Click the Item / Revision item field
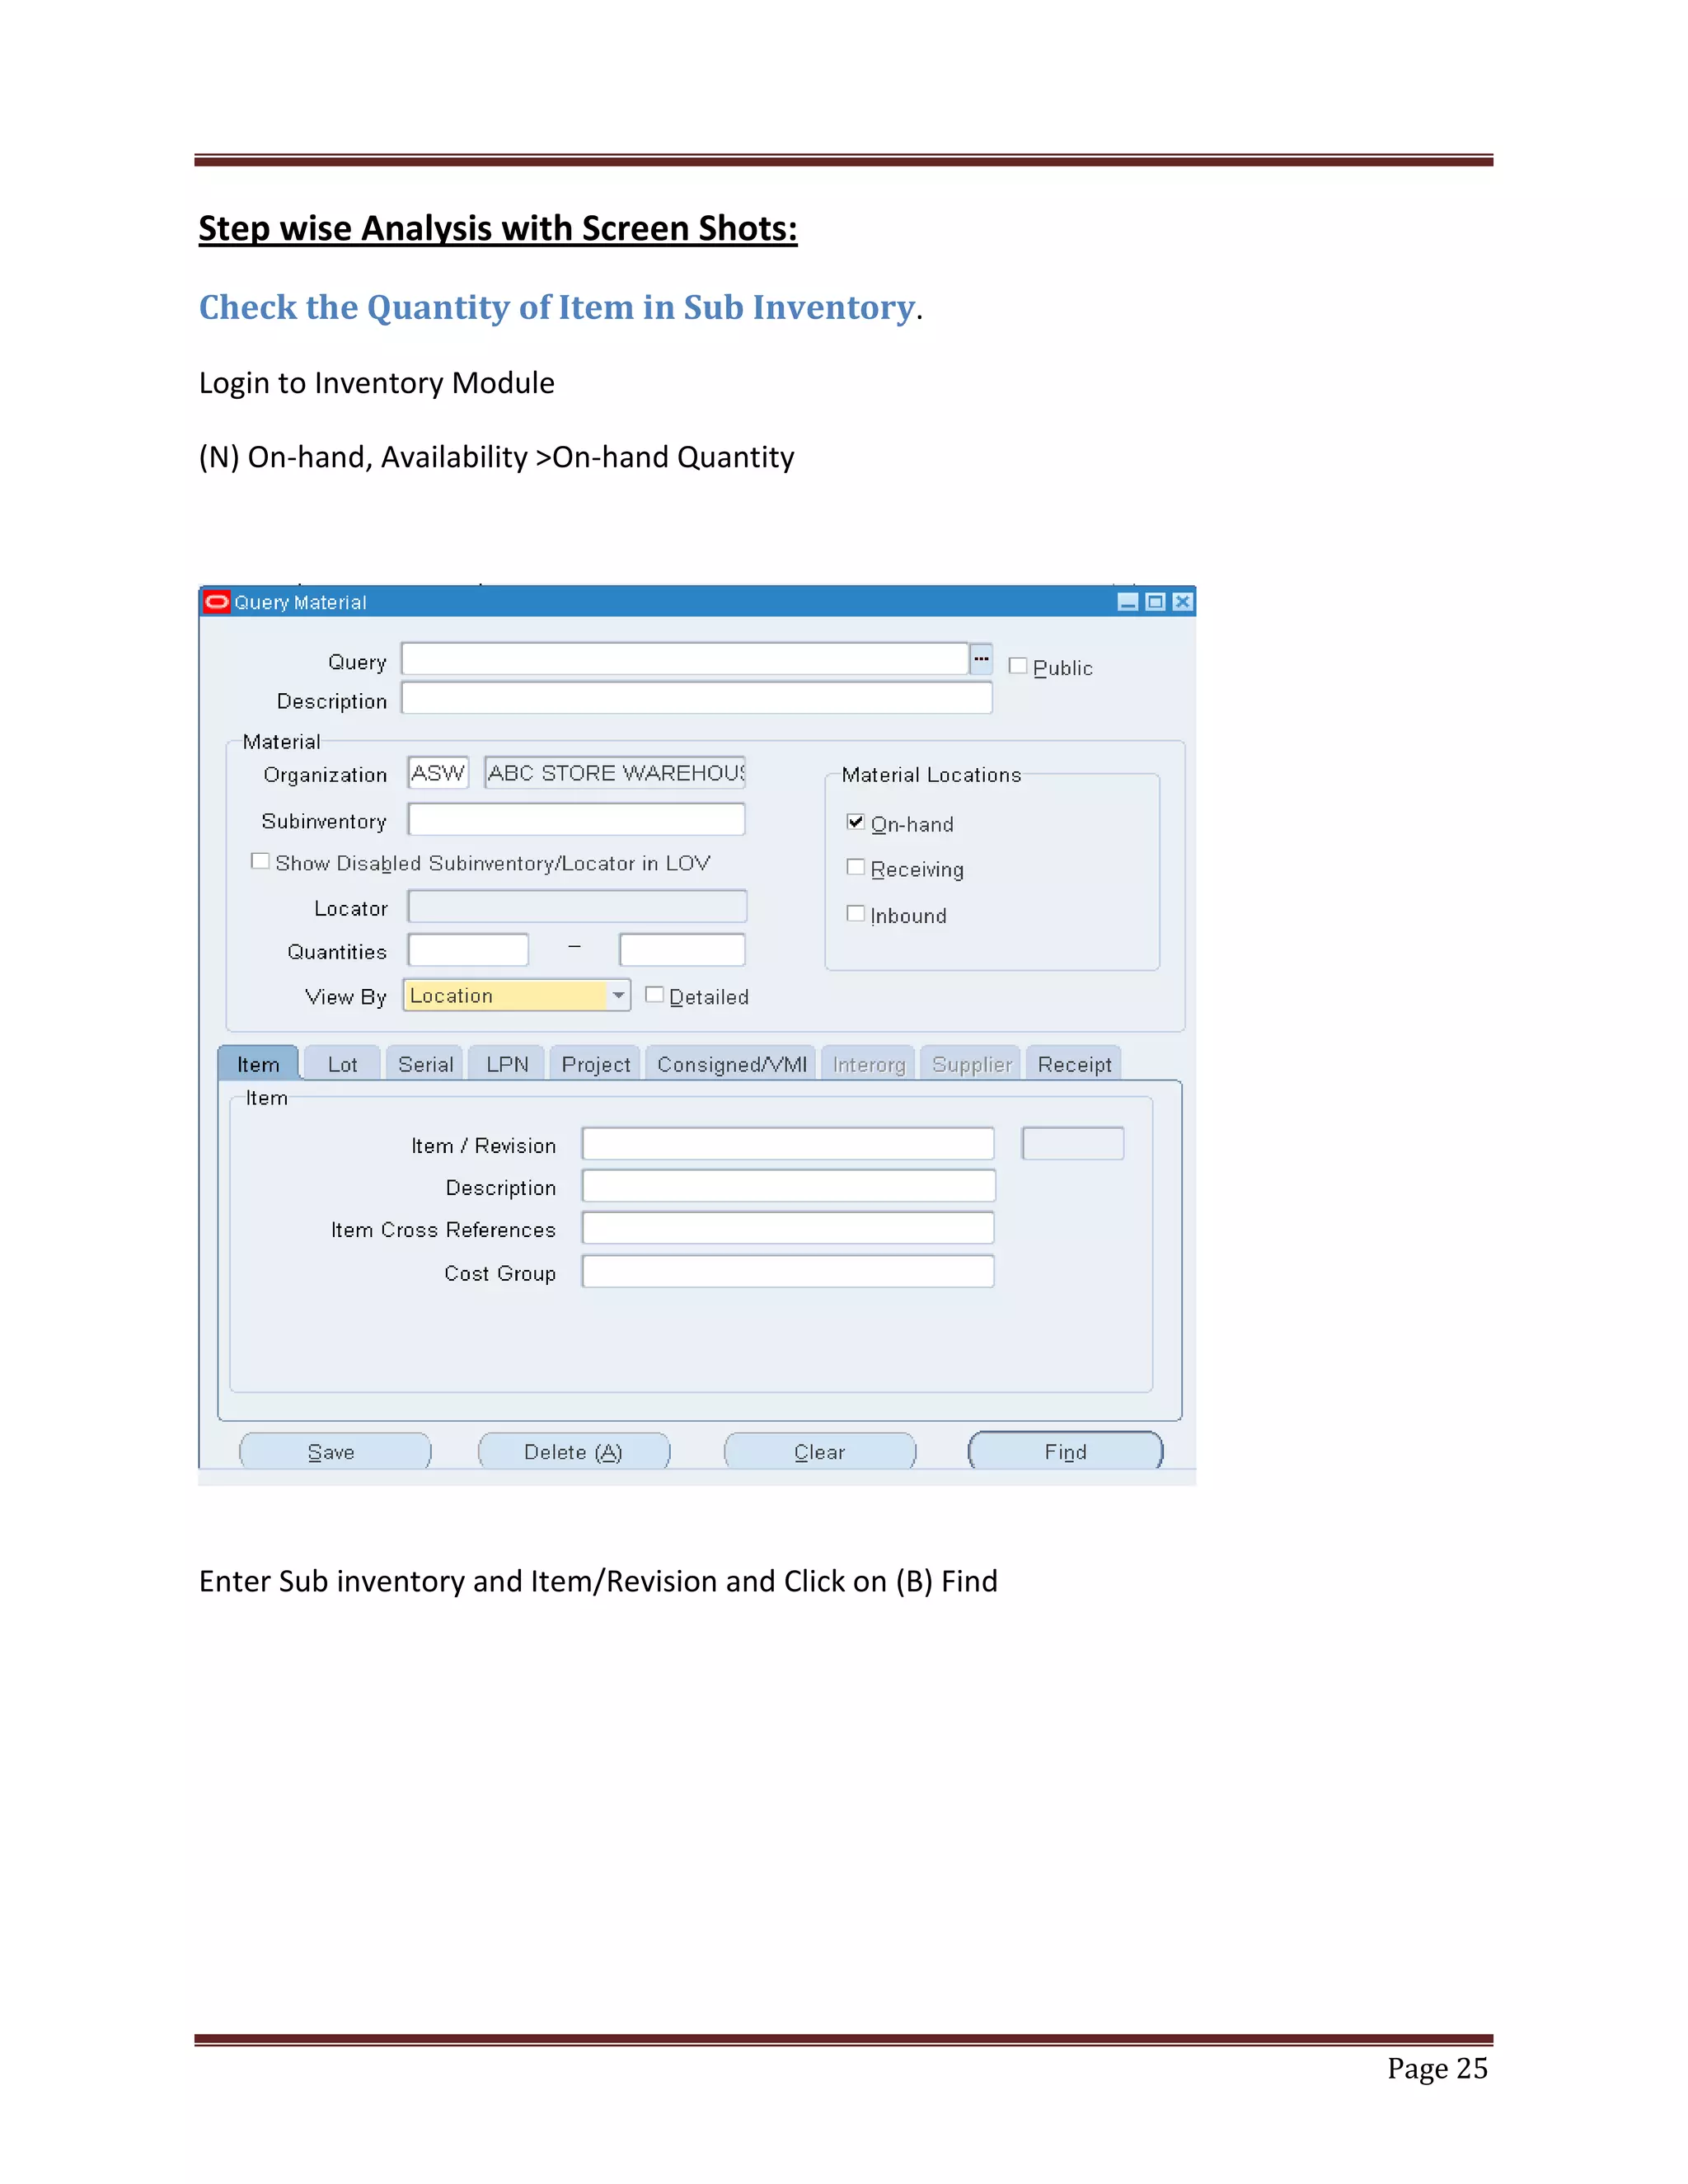1688x2184 pixels. click(788, 1144)
